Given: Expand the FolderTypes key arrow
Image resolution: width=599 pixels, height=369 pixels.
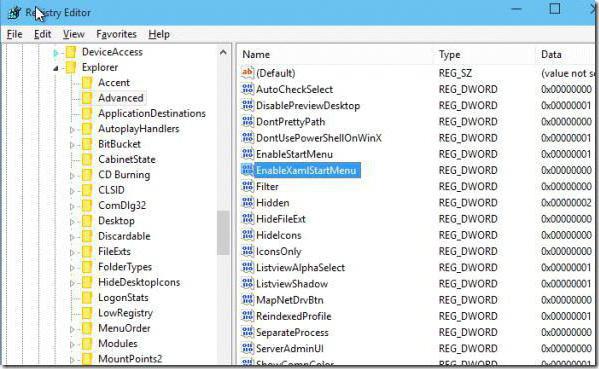Looking at the screenshot, I should pyautogui.click(x=72, y=268).
